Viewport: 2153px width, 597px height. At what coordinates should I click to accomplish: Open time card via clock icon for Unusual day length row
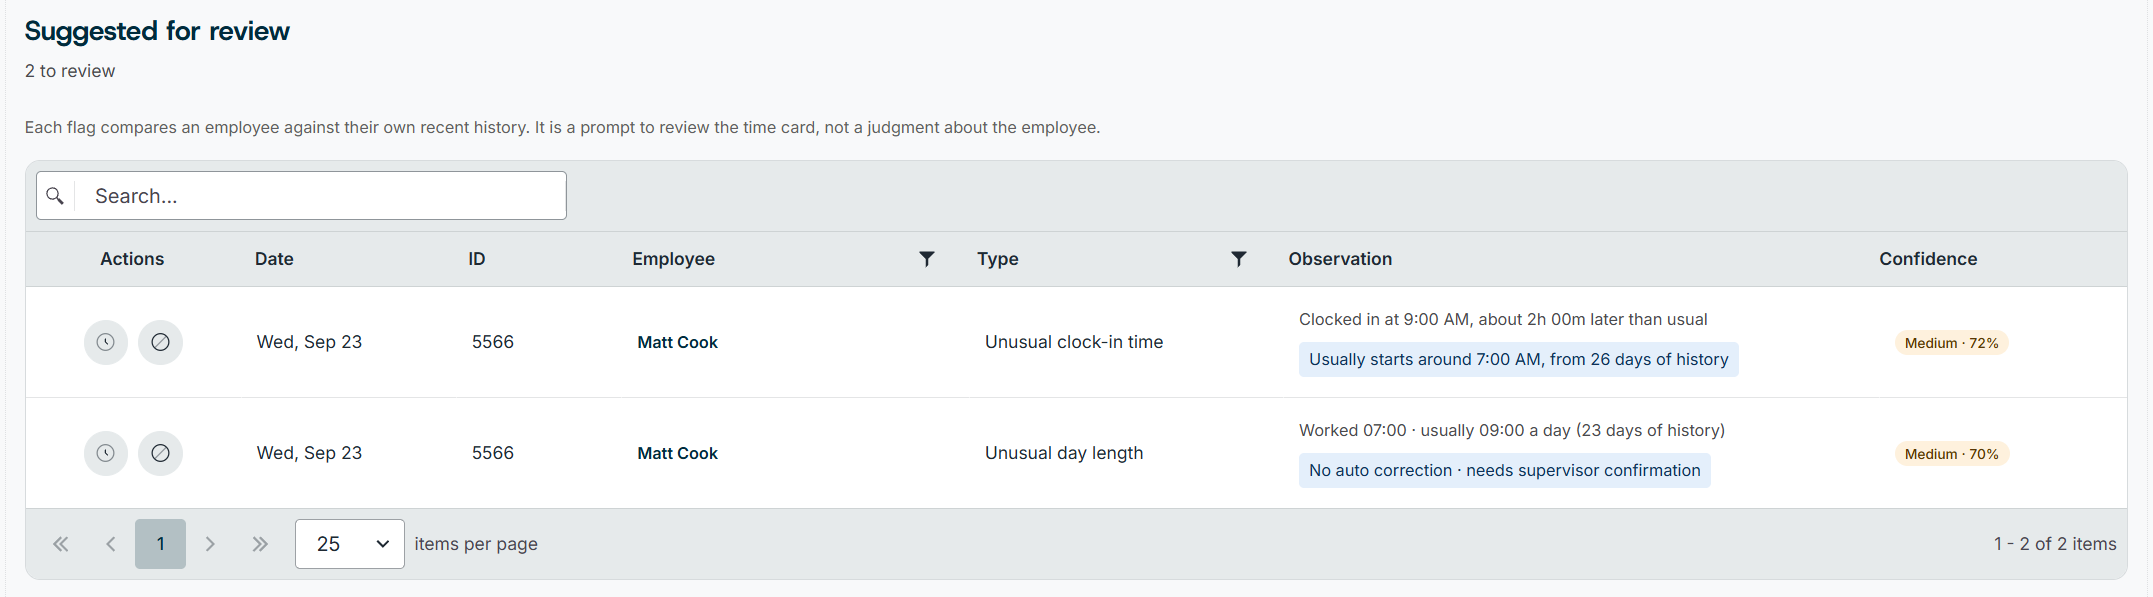(105, 453)
